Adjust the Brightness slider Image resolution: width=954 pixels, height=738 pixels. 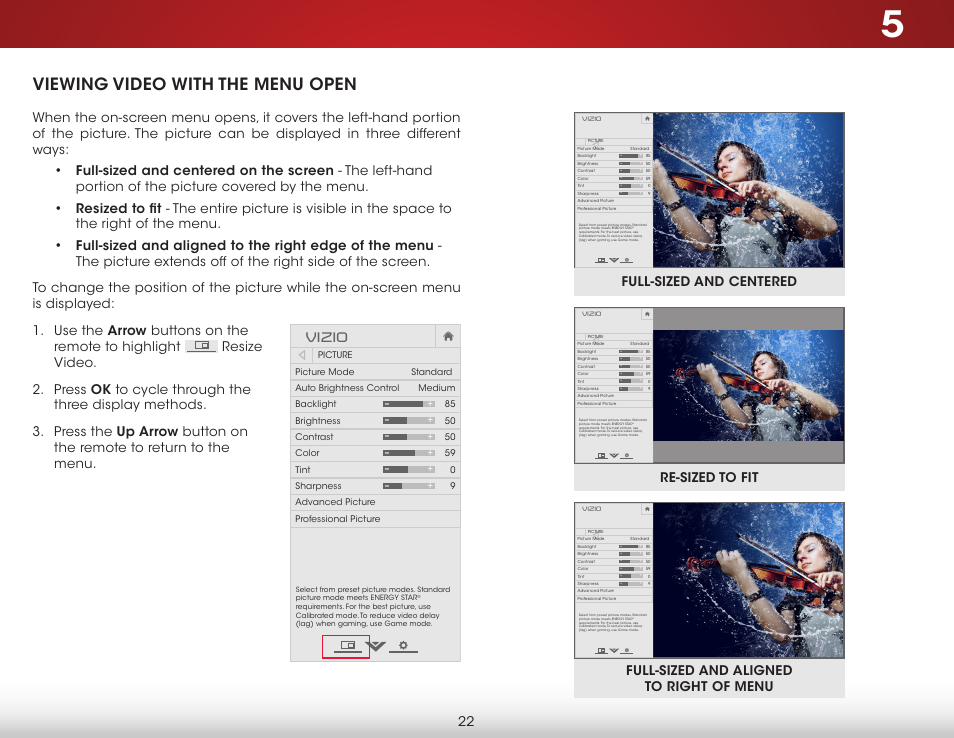[x=409, y=420]
